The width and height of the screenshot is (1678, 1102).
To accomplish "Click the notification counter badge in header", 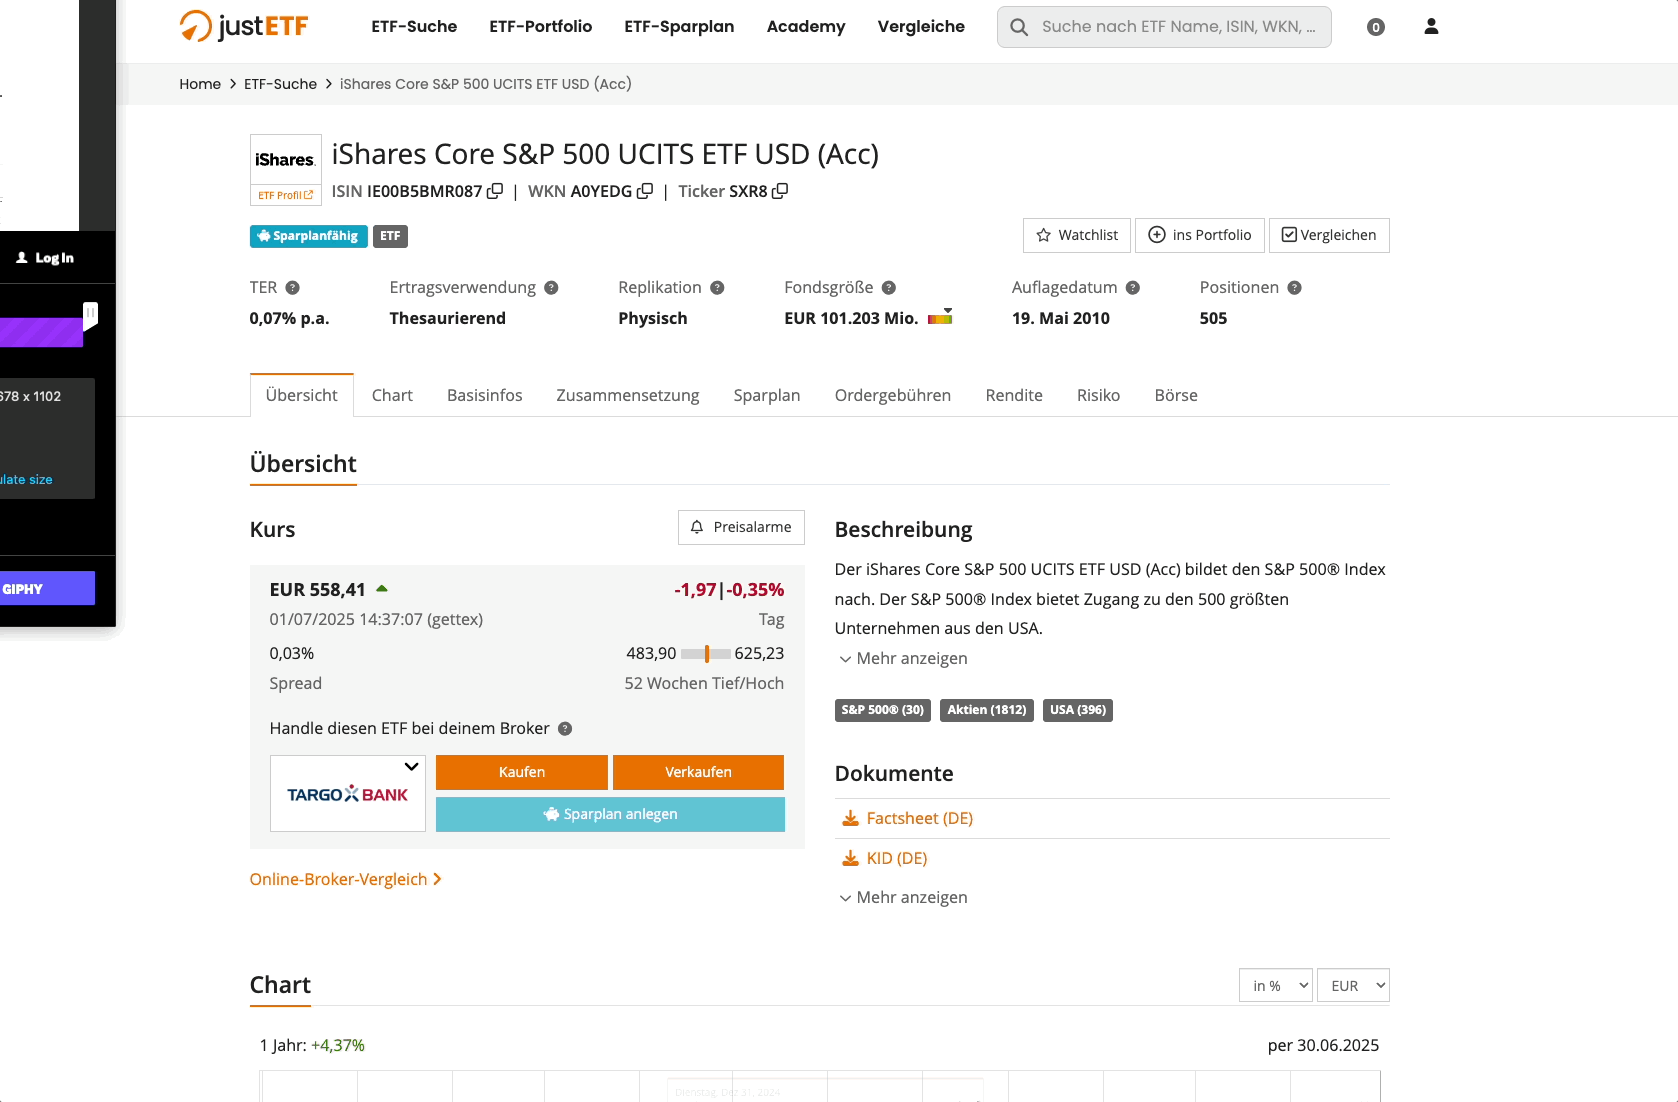I will [x=1376, y=27].
